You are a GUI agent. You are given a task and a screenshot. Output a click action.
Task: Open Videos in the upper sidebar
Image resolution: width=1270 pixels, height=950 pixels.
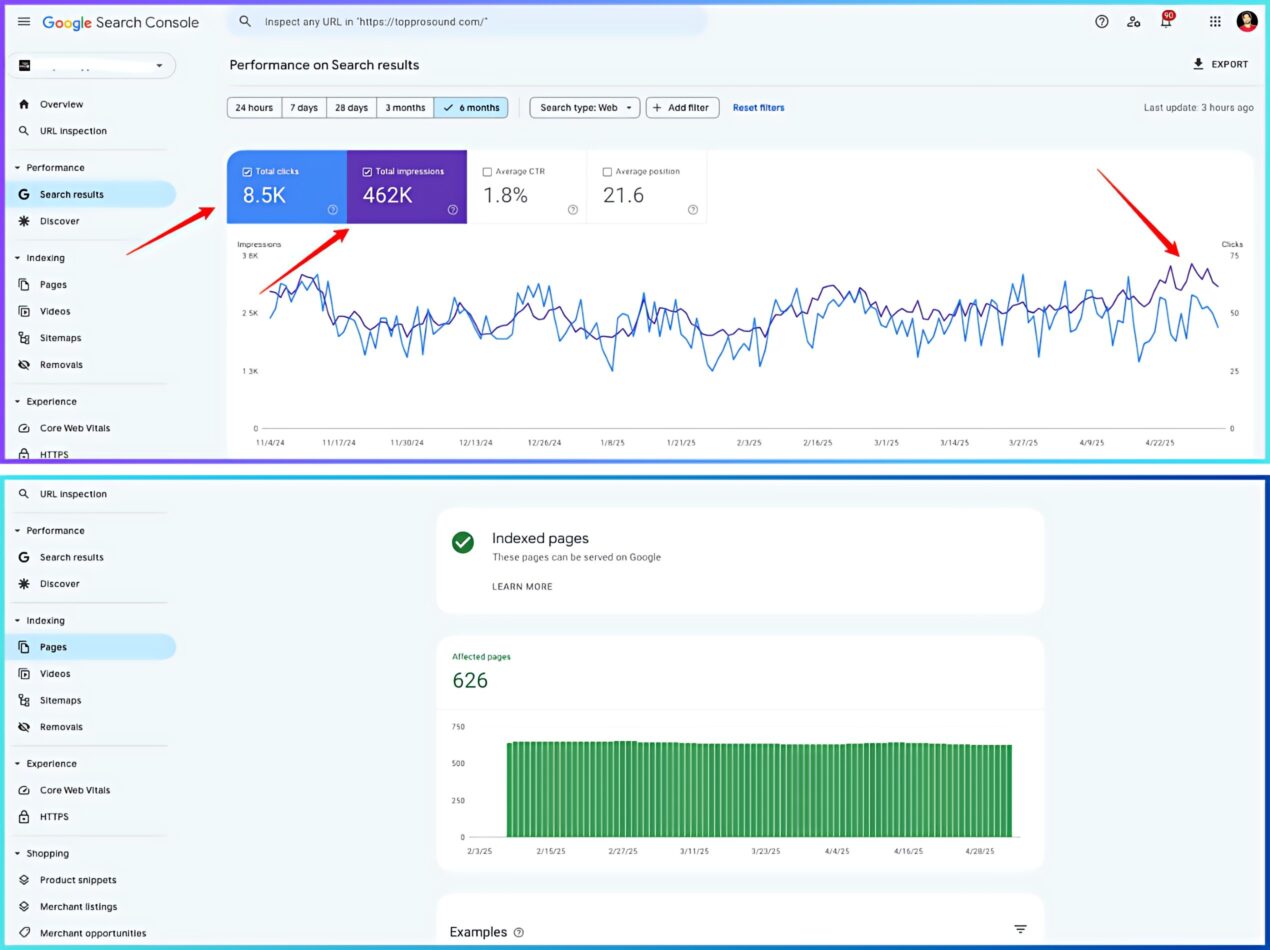55,311
